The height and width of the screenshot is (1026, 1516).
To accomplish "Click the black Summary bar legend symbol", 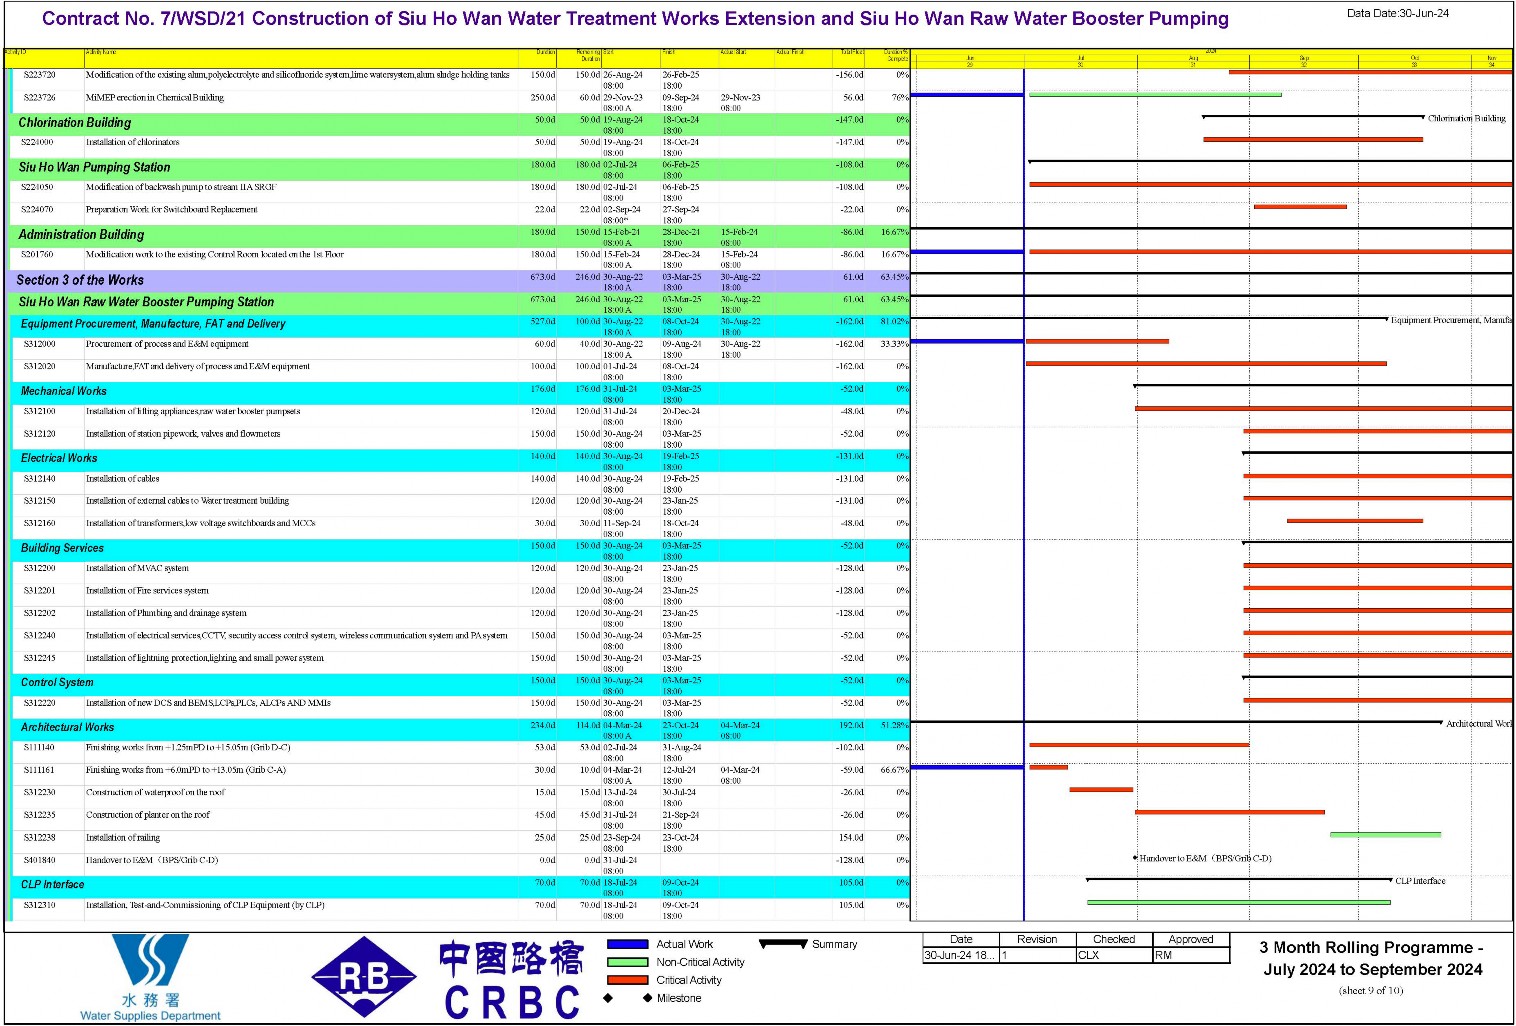I will [x=783, y=943].
